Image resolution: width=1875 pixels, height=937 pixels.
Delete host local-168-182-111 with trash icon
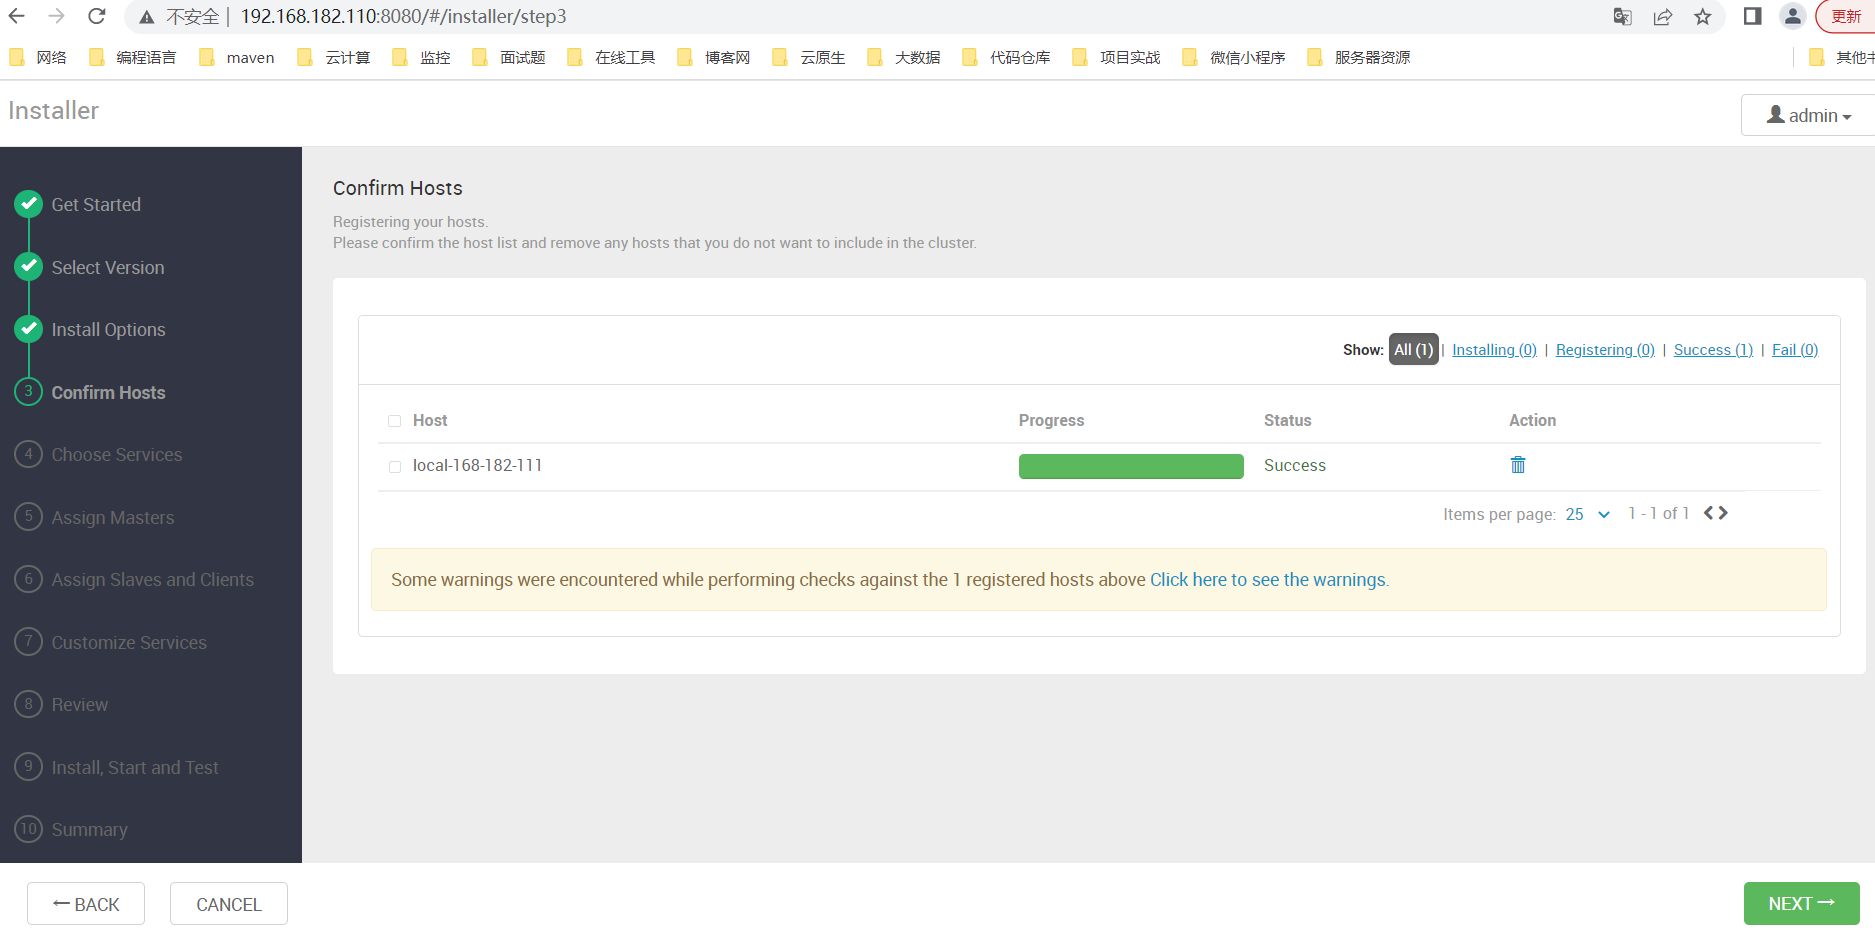1518,465
